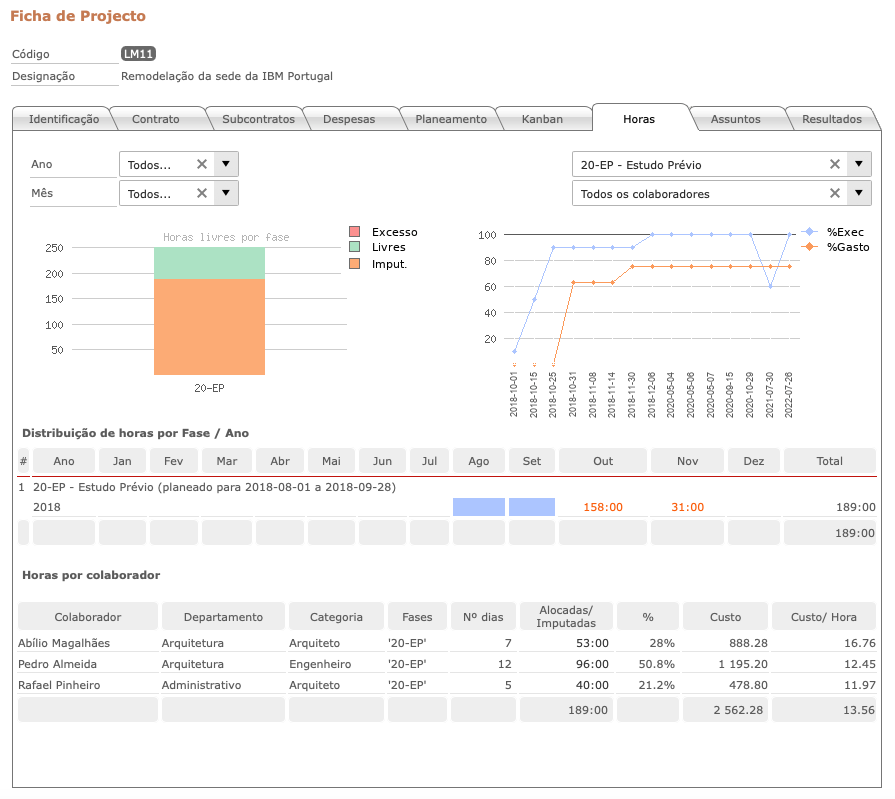Image resolution: width=895 pixels, height=799 pixels.
Task: Switch to the Identificação tab
Action: (64, 119)
